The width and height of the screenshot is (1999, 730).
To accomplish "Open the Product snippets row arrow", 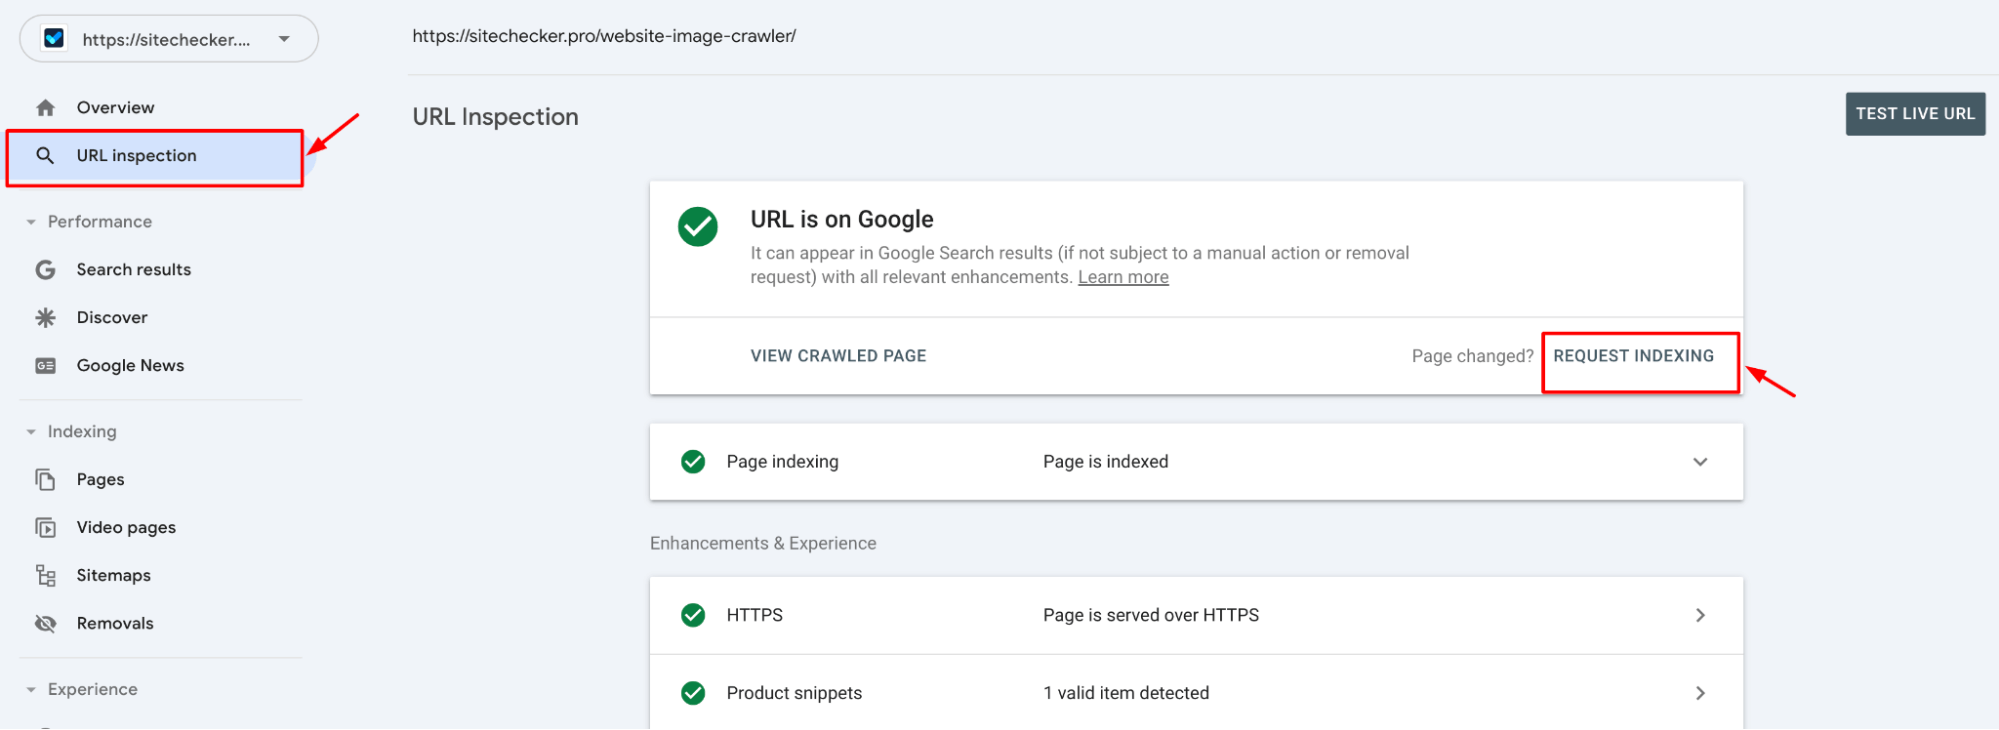I will (1700, 693).
